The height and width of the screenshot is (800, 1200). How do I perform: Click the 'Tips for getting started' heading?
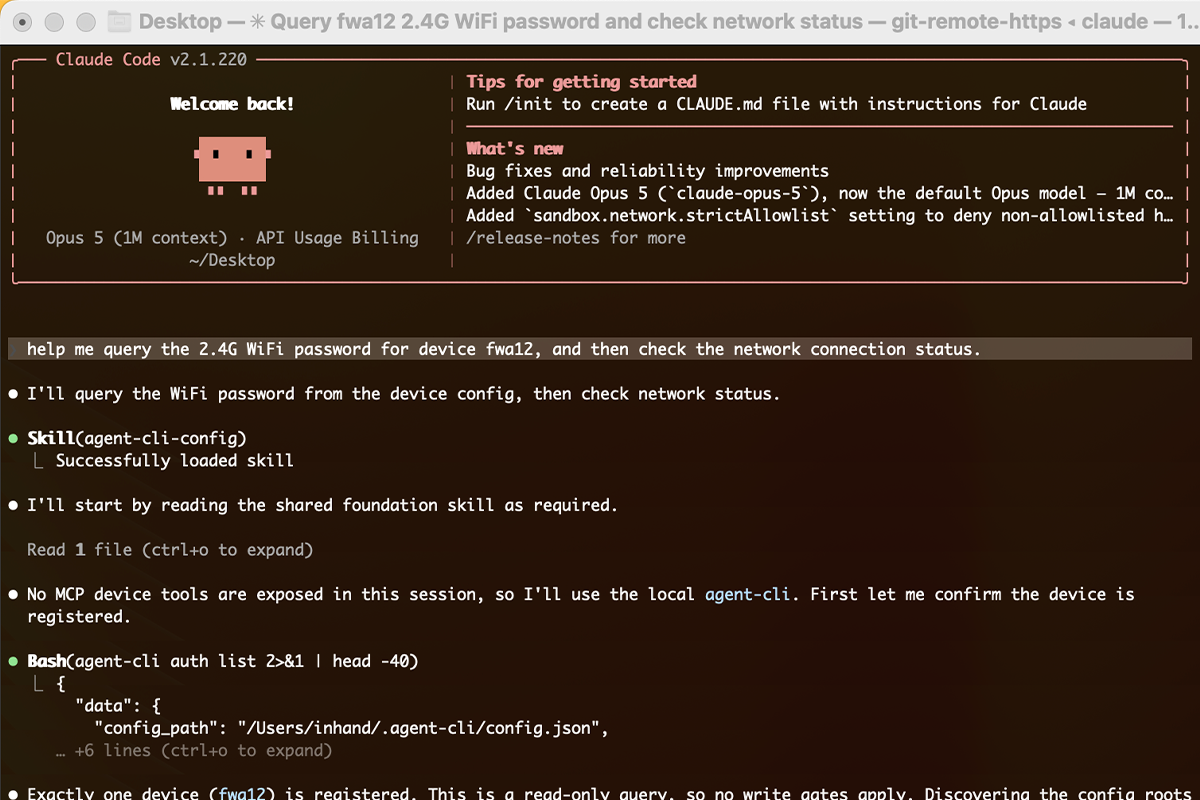582,82
